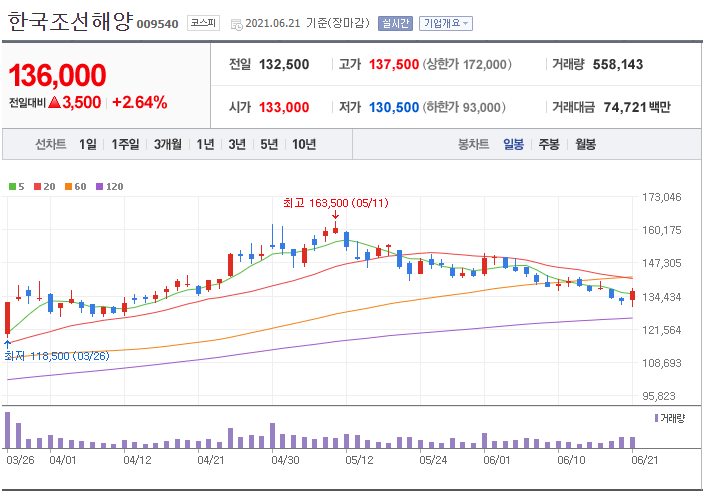This screenshot has width=703, height=491.
Task: Click the high price value 137,500
Action: (x=394, y=65)
